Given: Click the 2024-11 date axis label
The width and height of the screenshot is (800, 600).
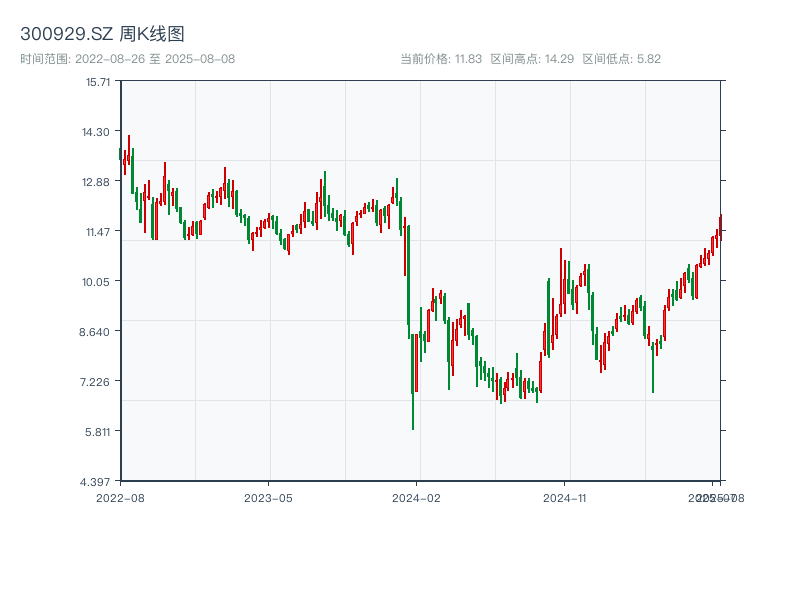Looking at the screenshot, I should point(564,497).
